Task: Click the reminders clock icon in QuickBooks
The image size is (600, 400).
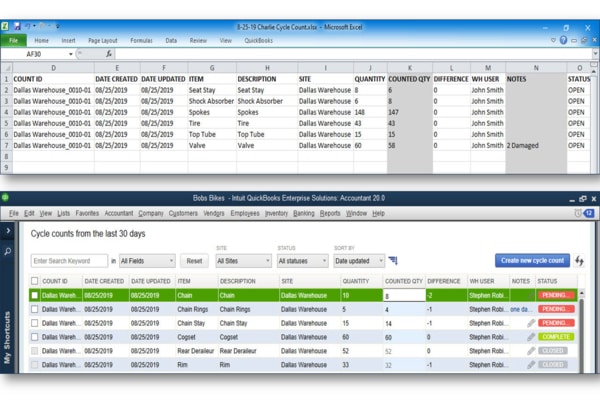Action: click(x=578, y=213)
